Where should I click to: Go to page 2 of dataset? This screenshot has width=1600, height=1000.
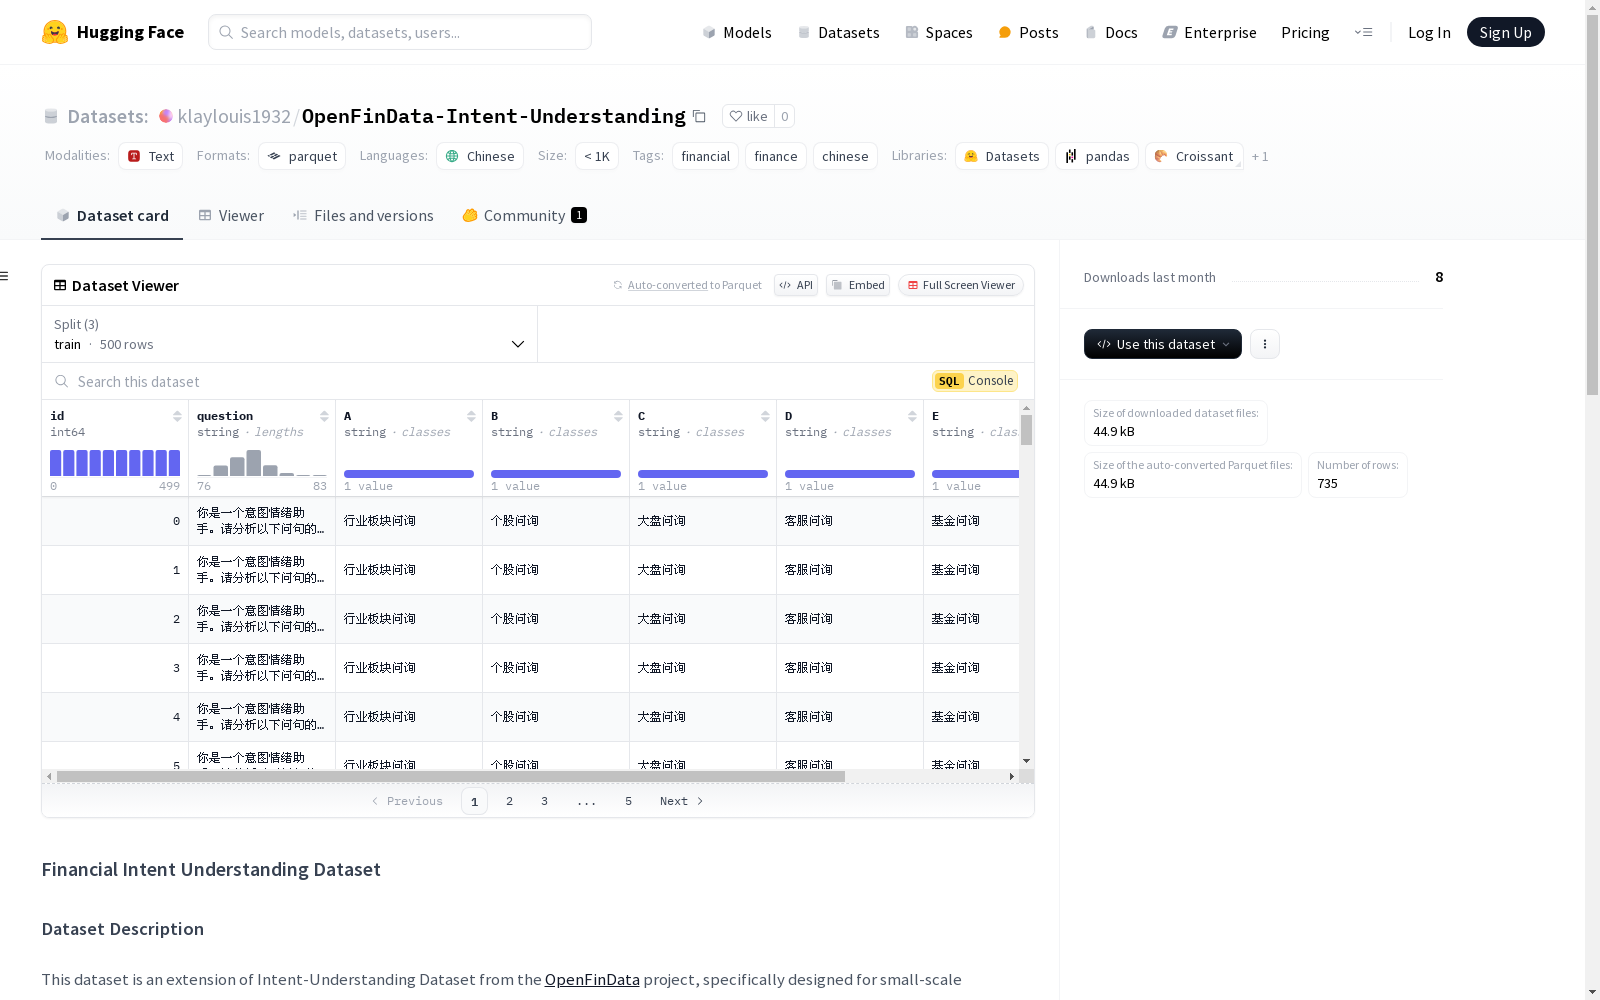pyautogui.click(x=510, y=801)
